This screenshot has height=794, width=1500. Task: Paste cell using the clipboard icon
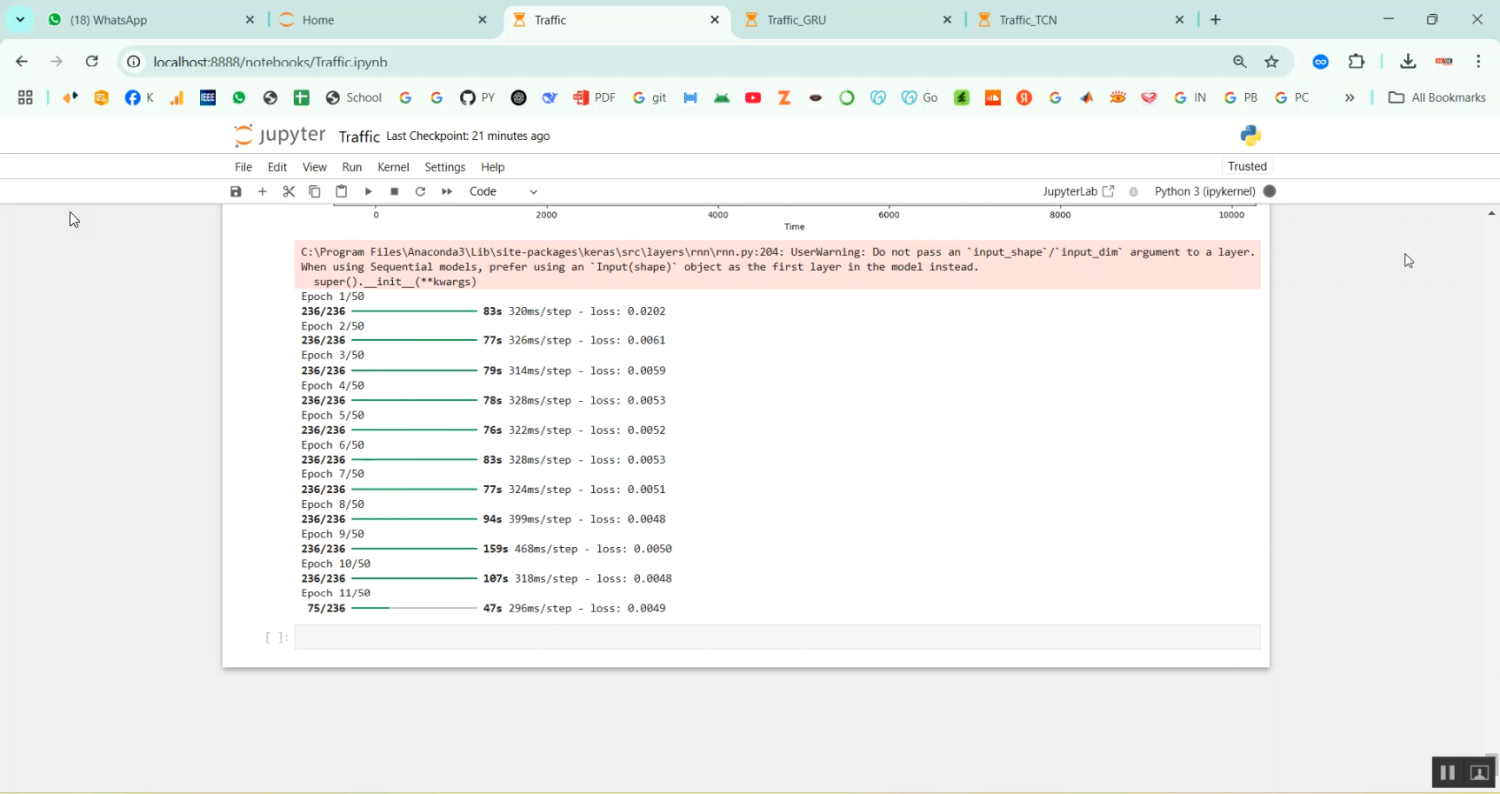[x=341, y=191]
